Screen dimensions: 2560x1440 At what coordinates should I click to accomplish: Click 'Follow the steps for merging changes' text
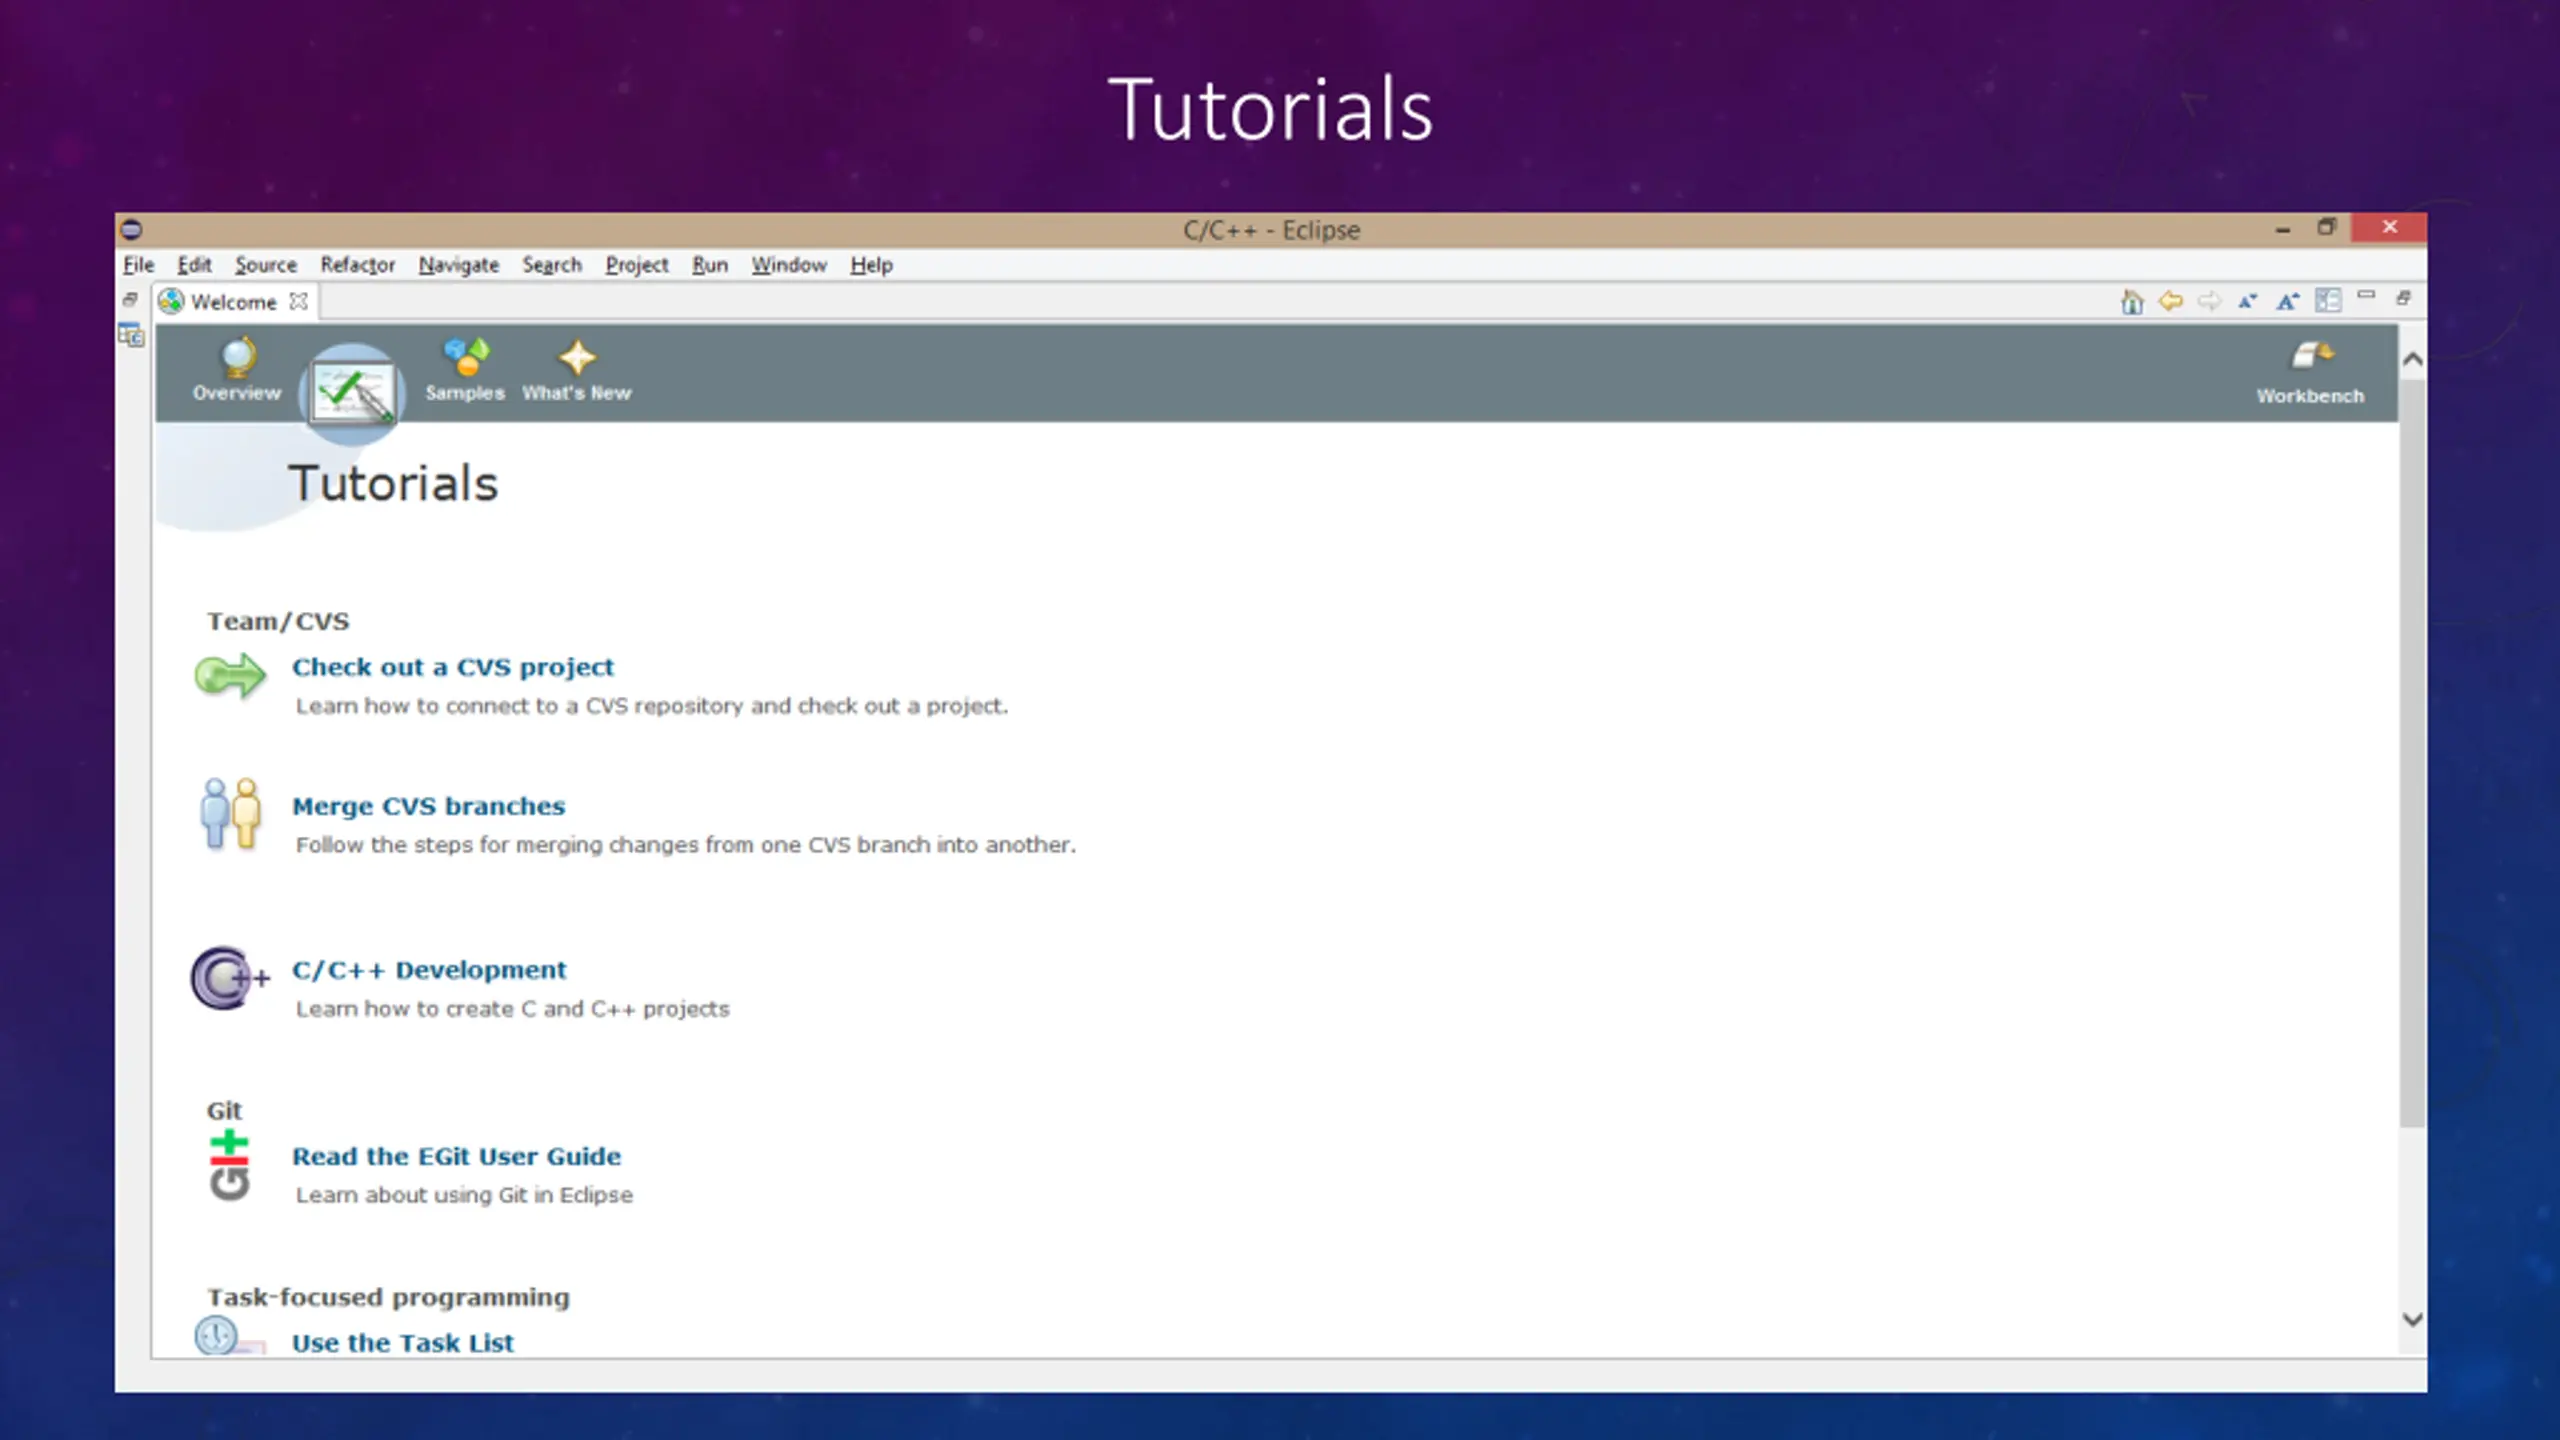point(686,845)
